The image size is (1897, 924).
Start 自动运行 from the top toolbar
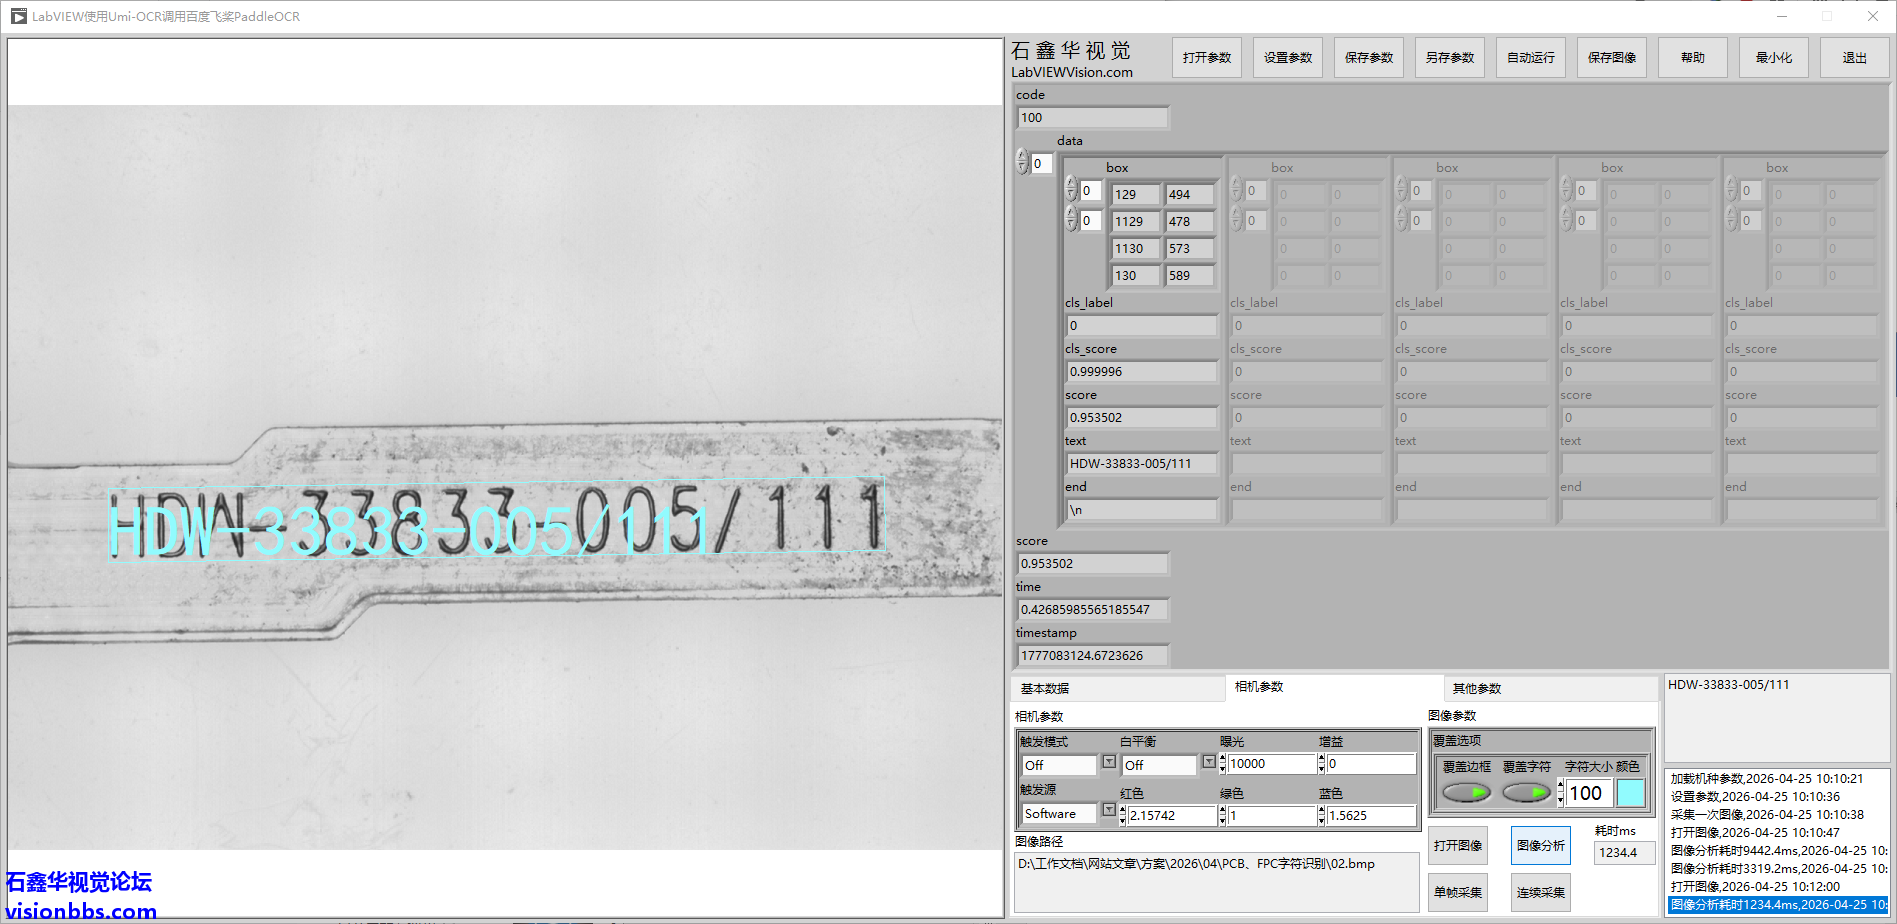(1530, 58)
